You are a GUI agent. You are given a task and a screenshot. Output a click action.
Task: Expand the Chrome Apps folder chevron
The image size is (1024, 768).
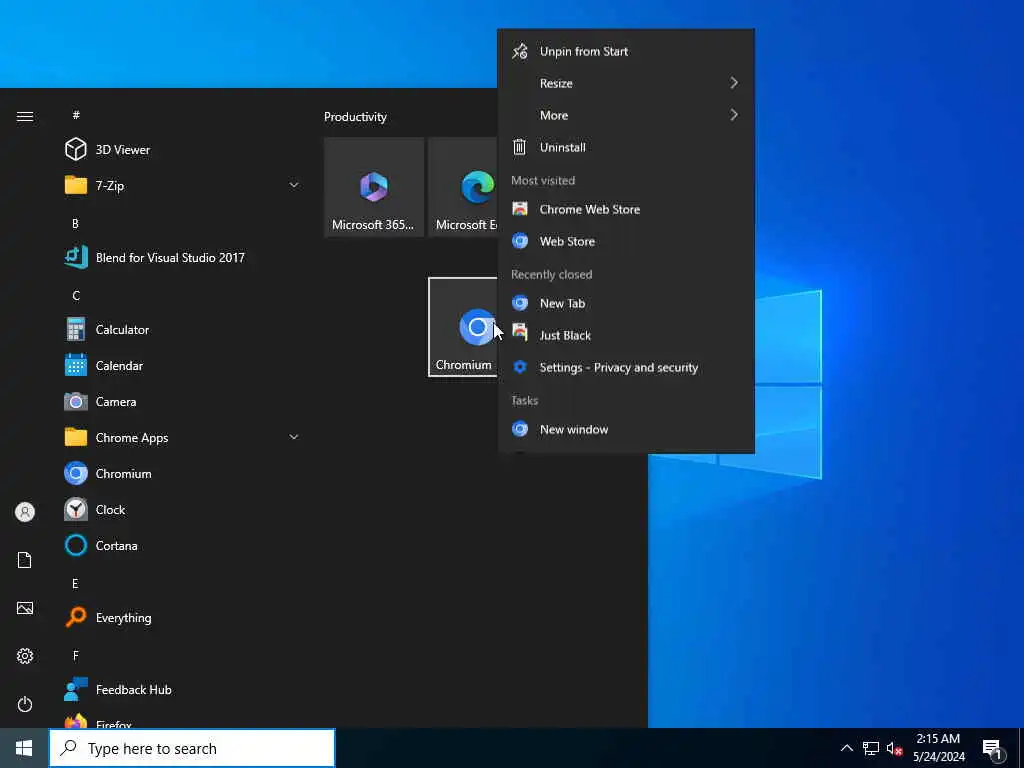[294, 437]
